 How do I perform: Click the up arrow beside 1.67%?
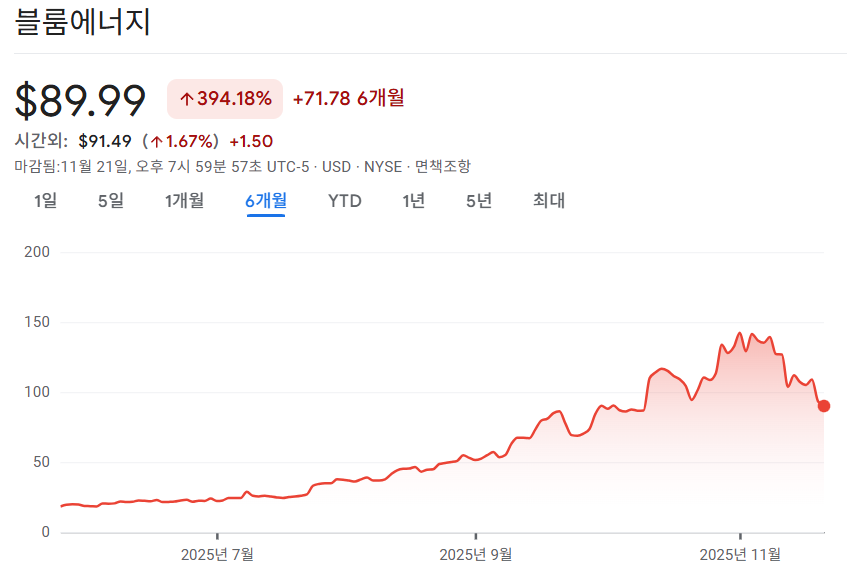pos(156,141)
